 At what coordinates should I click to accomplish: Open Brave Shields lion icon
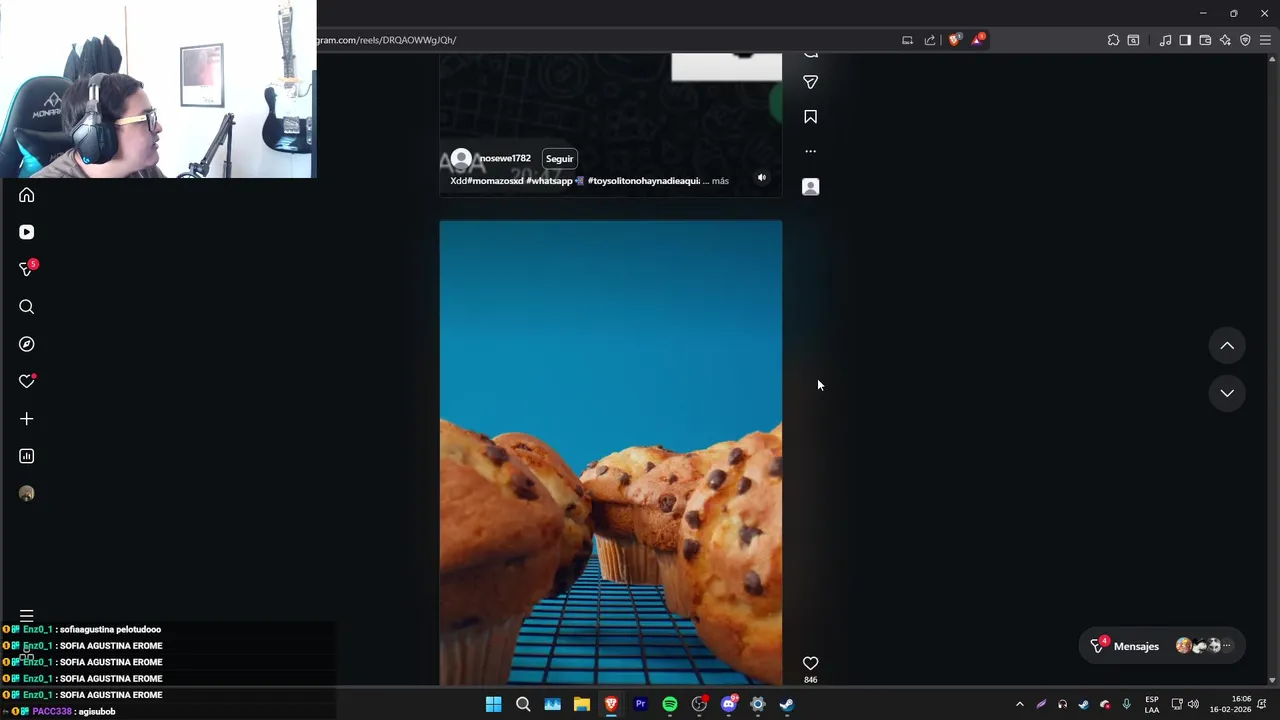(955, 40)
